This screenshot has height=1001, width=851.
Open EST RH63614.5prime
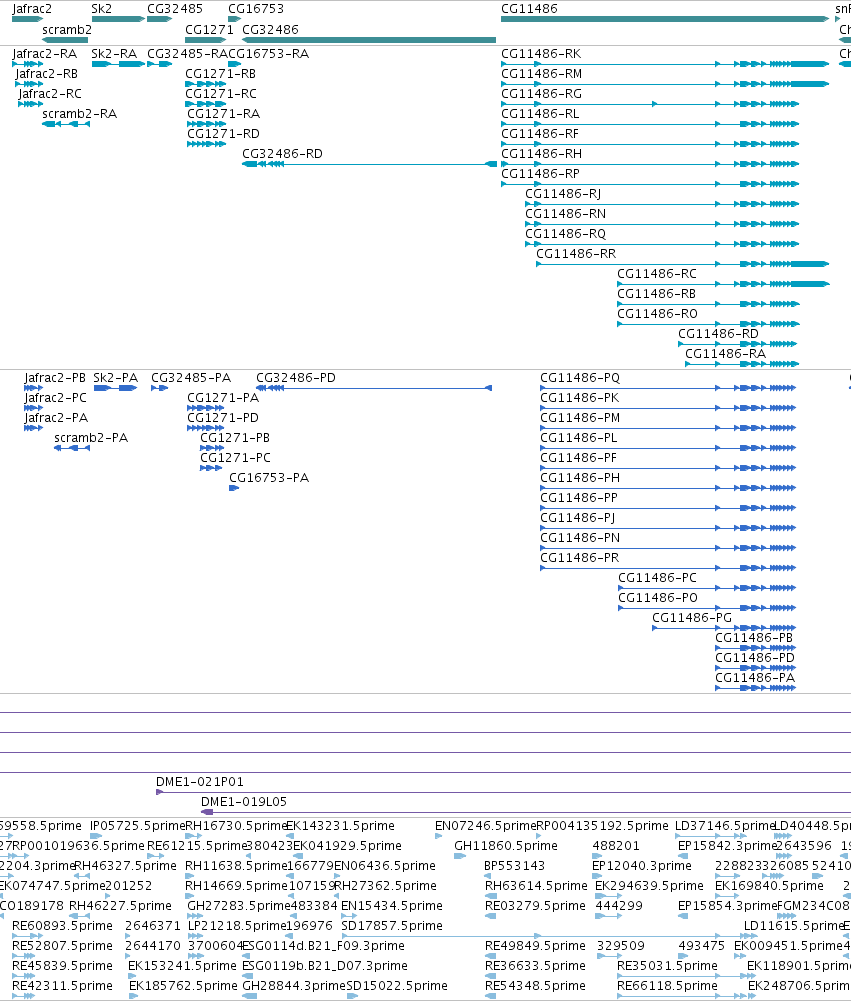coord(536,886)
